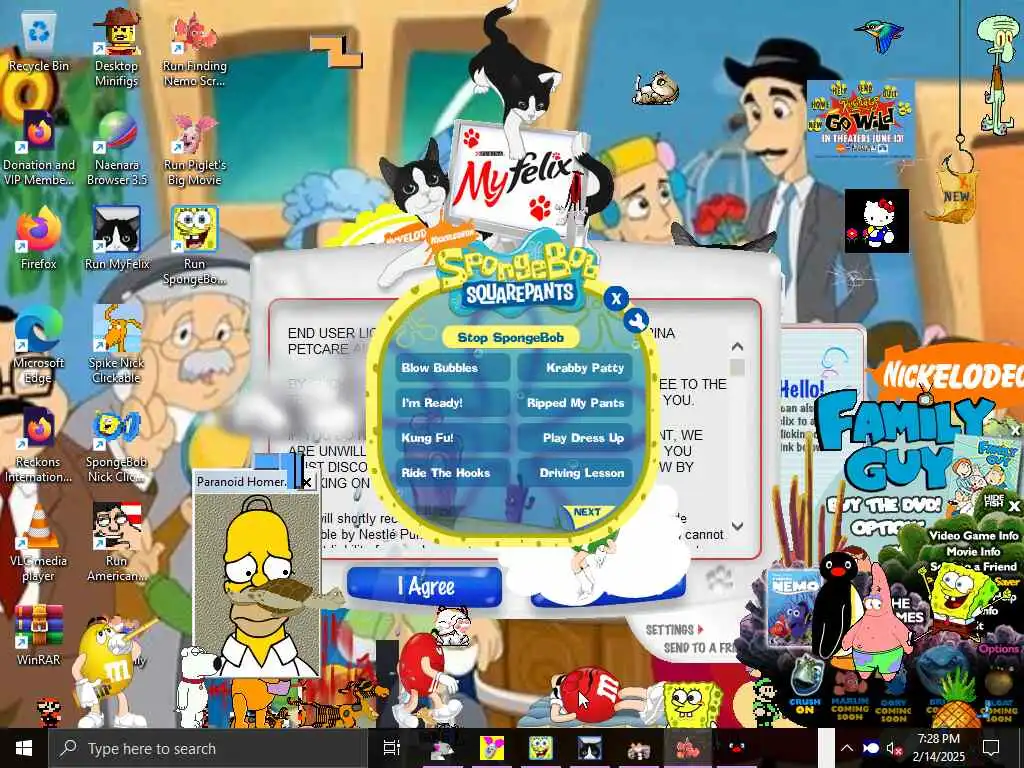Open Movie Info on Nemo menu
Image resolution: width=1024 pixels, height=768 pixels.
click(973, 552)
